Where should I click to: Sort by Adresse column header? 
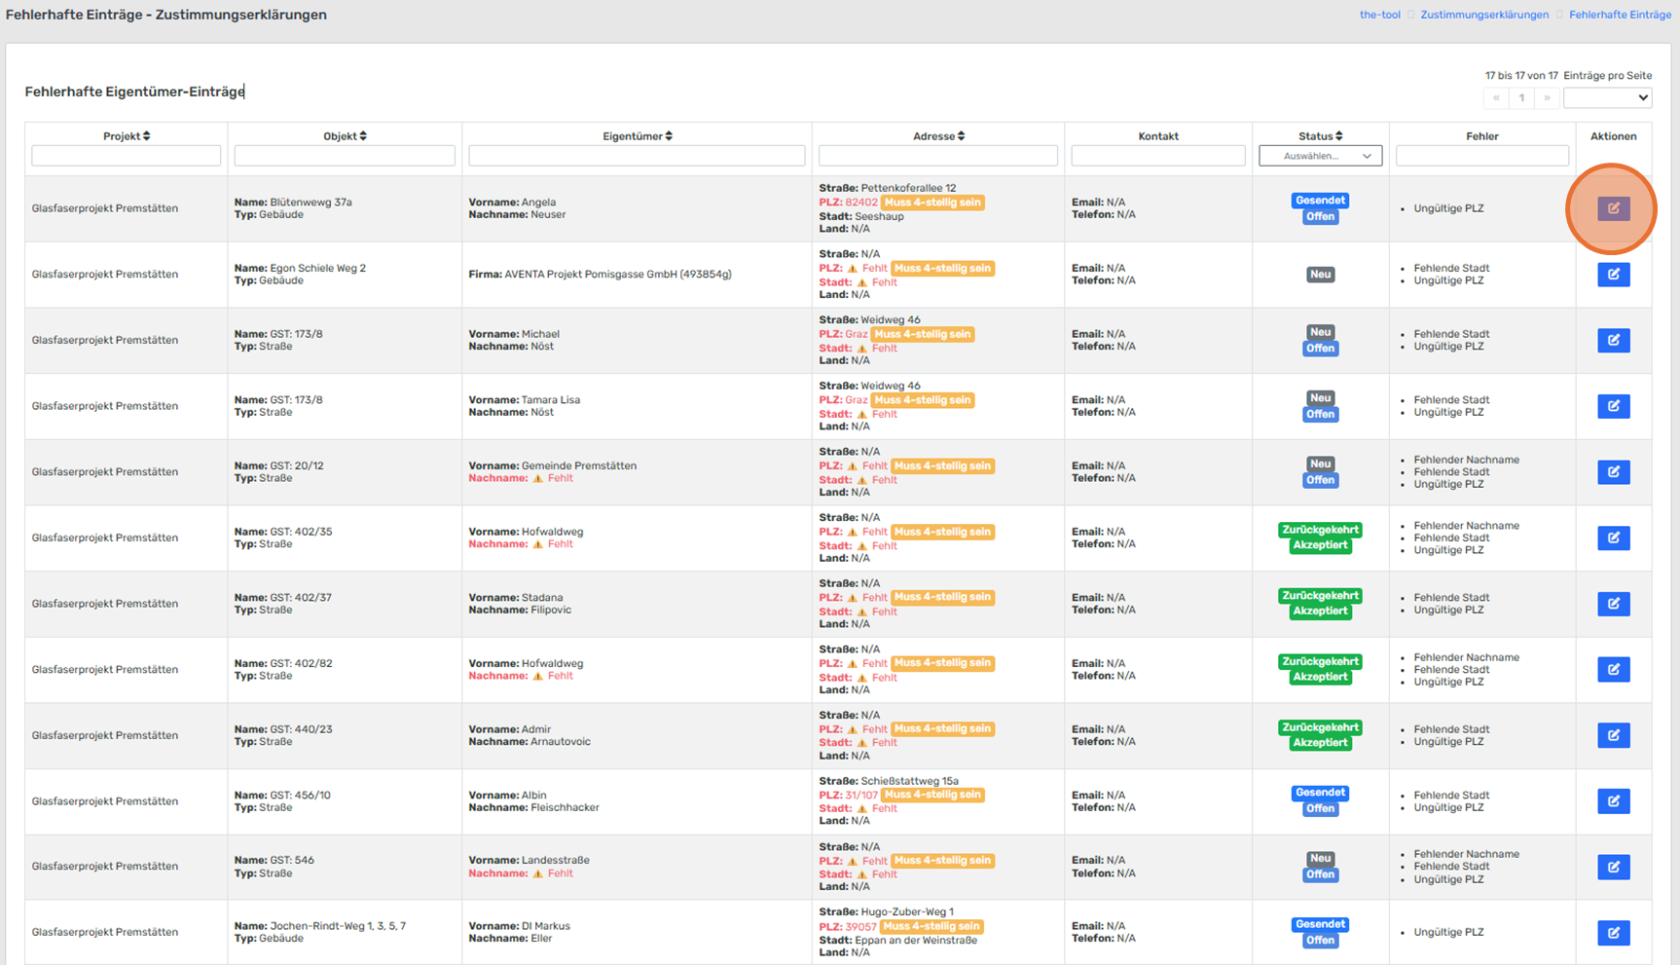click(938, 136)
